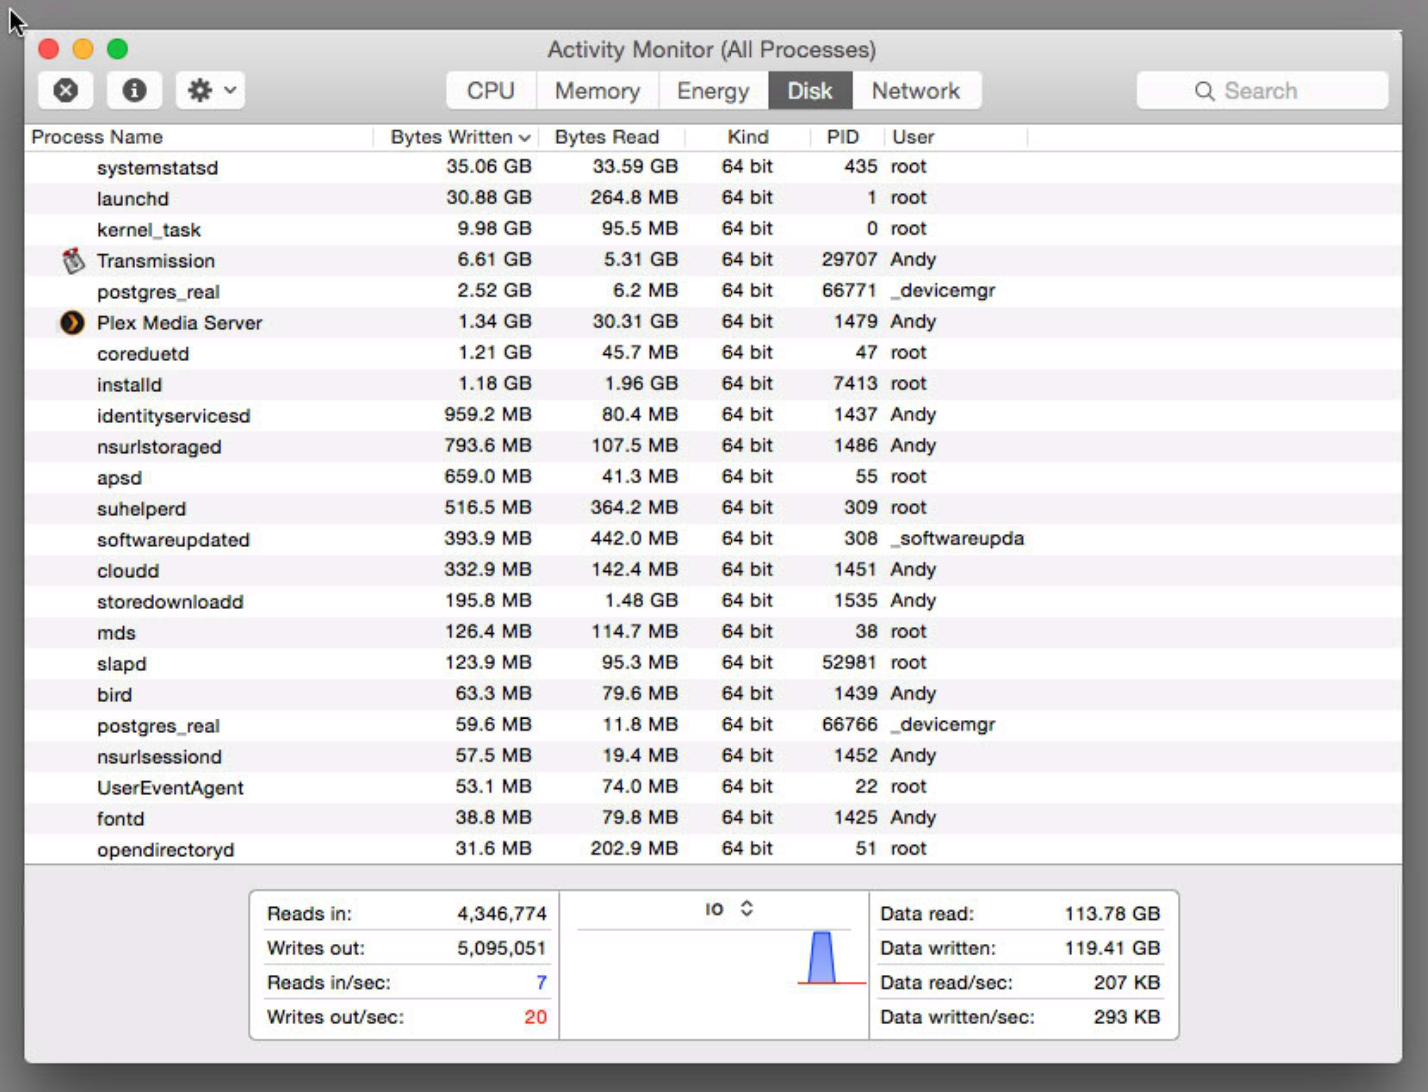The height and width of the screenshot is (1092, 1428).
Task: Sort by Process Name column
Action: pos(199,137)
